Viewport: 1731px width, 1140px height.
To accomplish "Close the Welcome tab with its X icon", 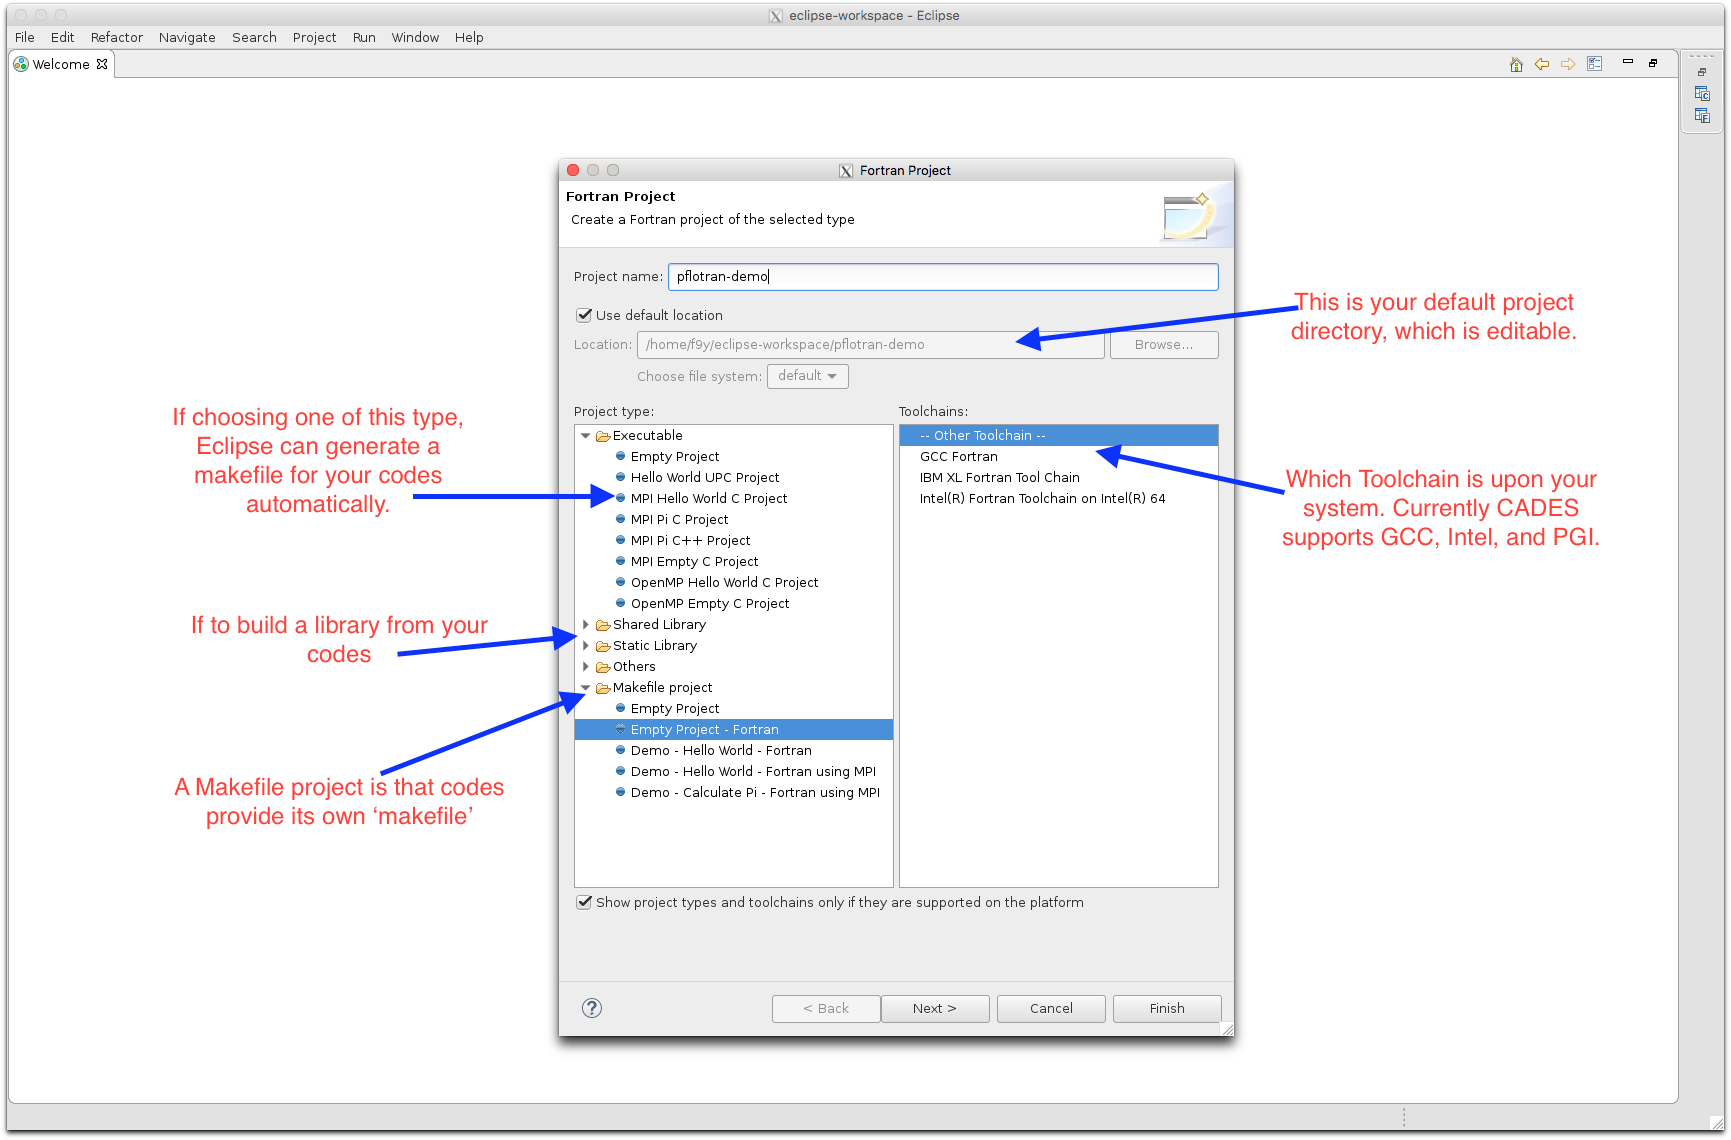I will 102,64.
